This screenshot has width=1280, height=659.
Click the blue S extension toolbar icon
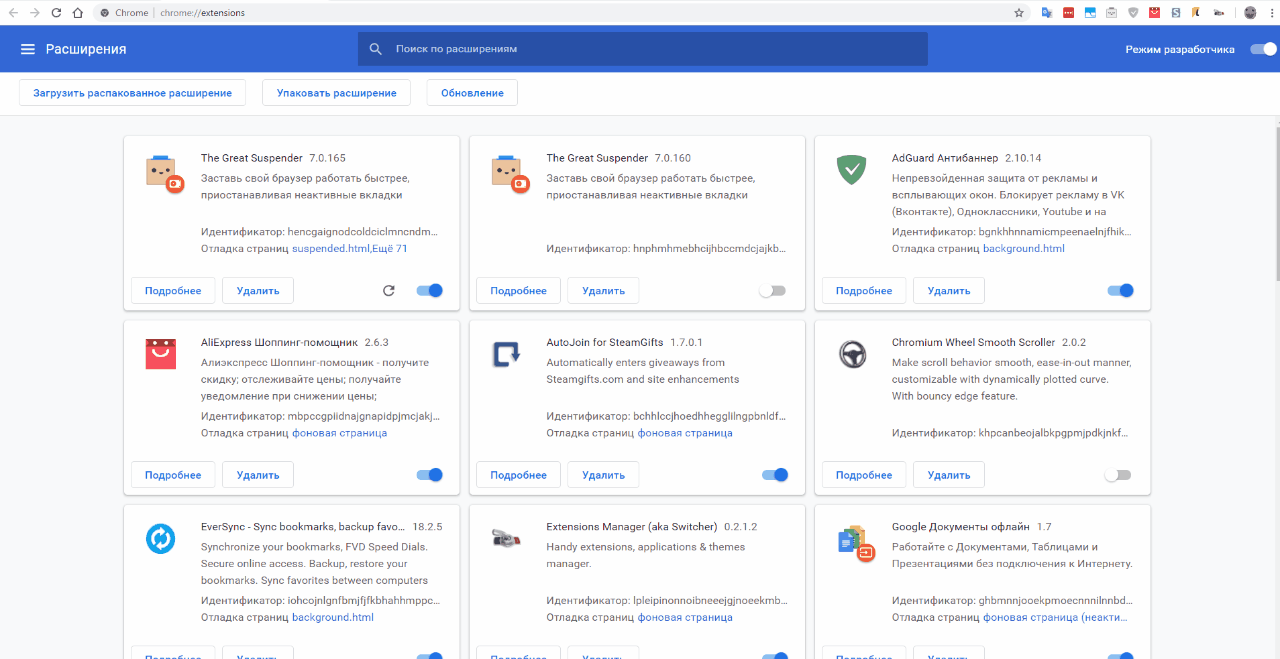click(1176, 13)
